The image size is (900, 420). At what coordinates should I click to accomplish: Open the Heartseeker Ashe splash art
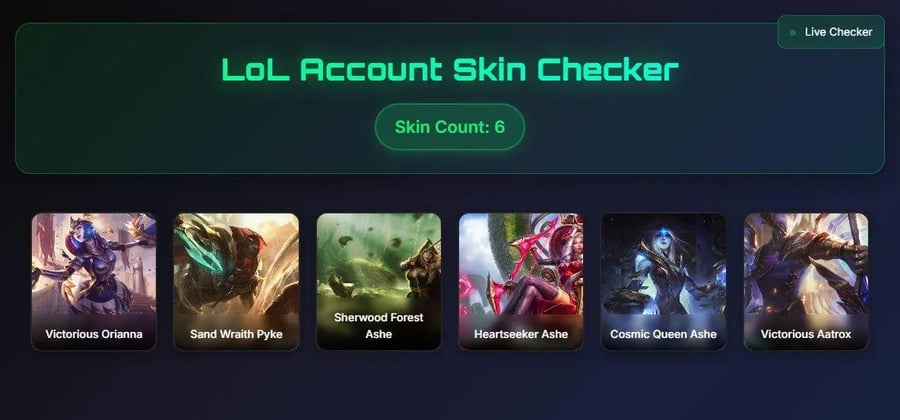521,264
